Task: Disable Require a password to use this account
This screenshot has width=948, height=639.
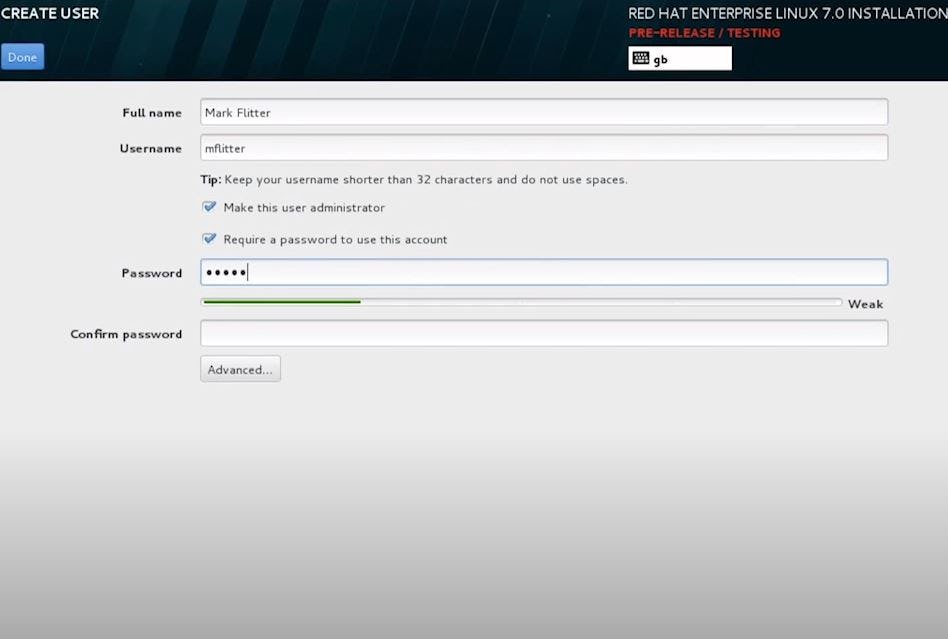Action: click(x=209, y=239)
